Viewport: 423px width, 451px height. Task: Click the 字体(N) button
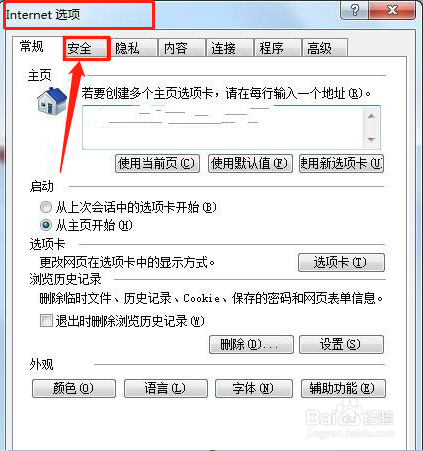(x=254, y=388)
